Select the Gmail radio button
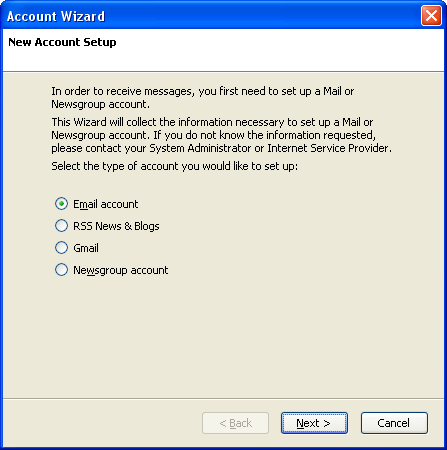The width and height of the screenshot is (447, 450). tap(61, 248)
